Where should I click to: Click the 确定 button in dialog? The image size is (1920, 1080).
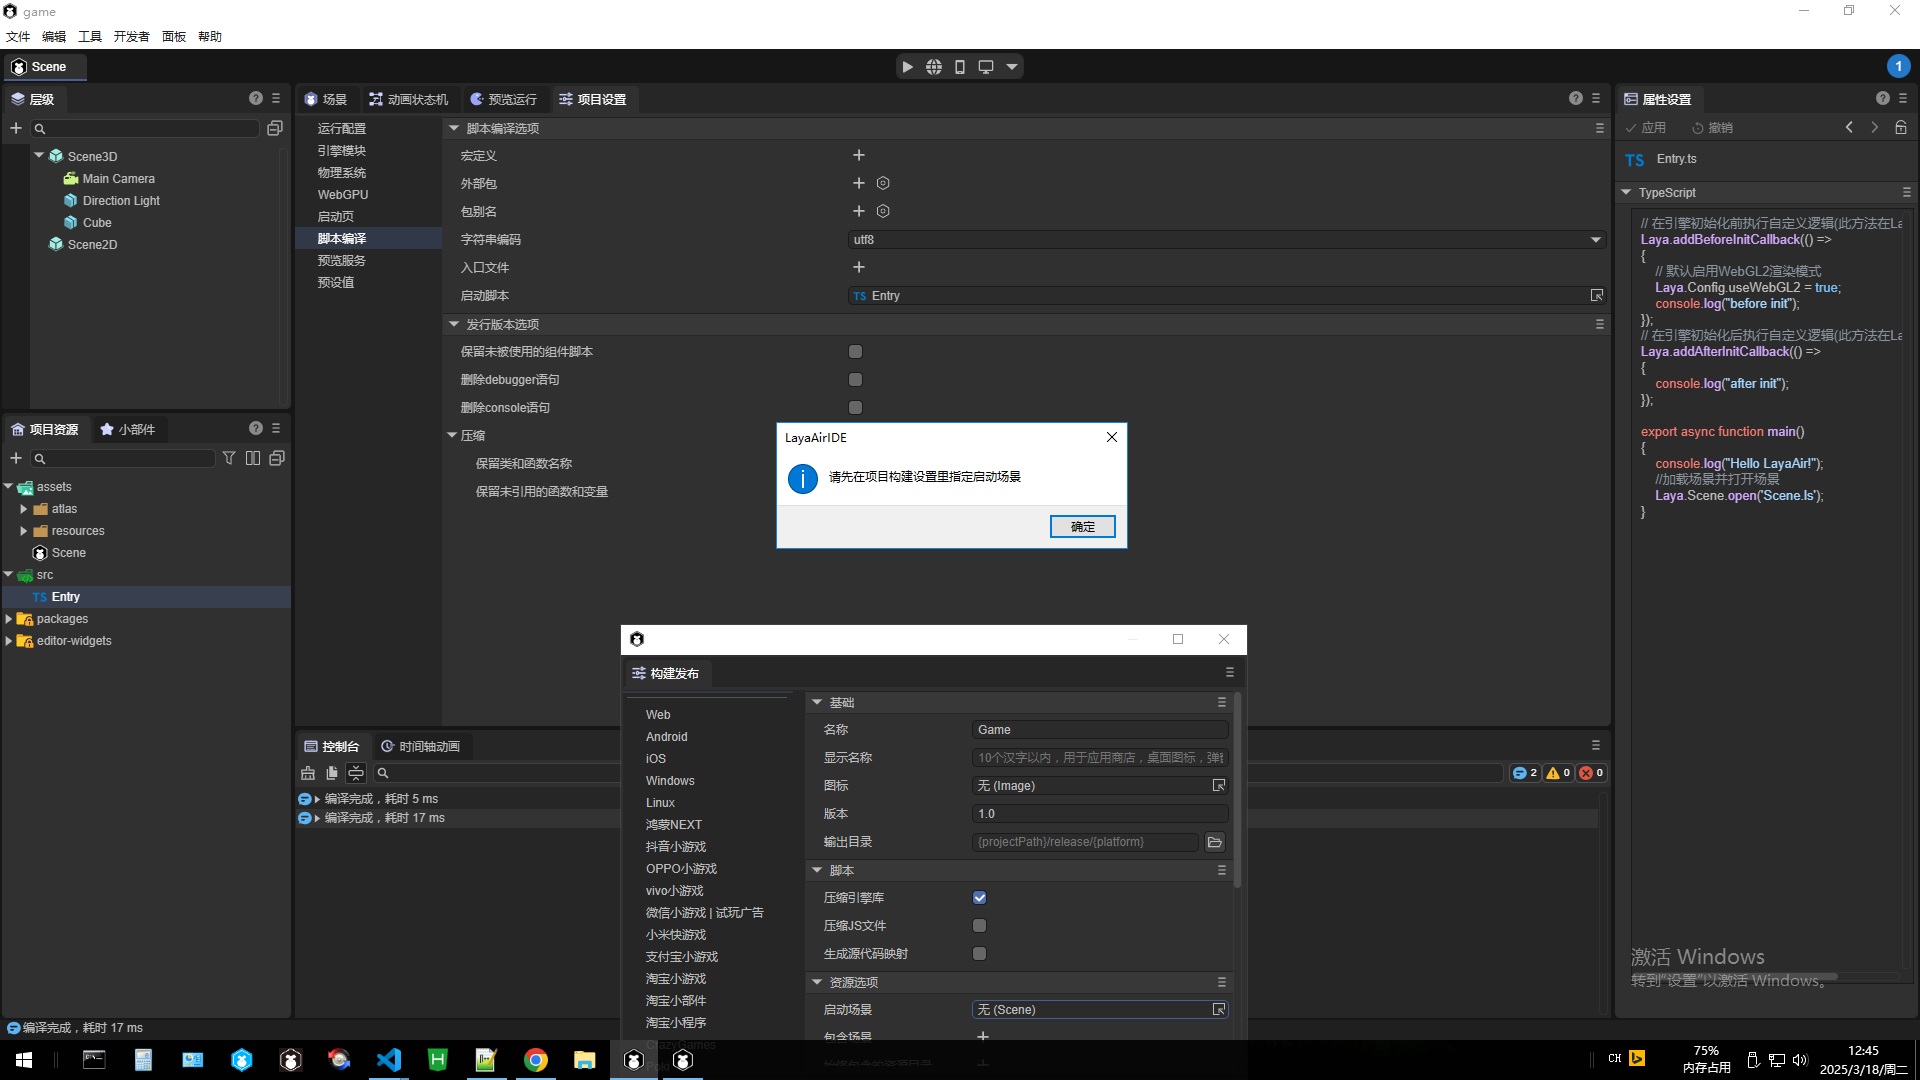(x=1082, y=527)
